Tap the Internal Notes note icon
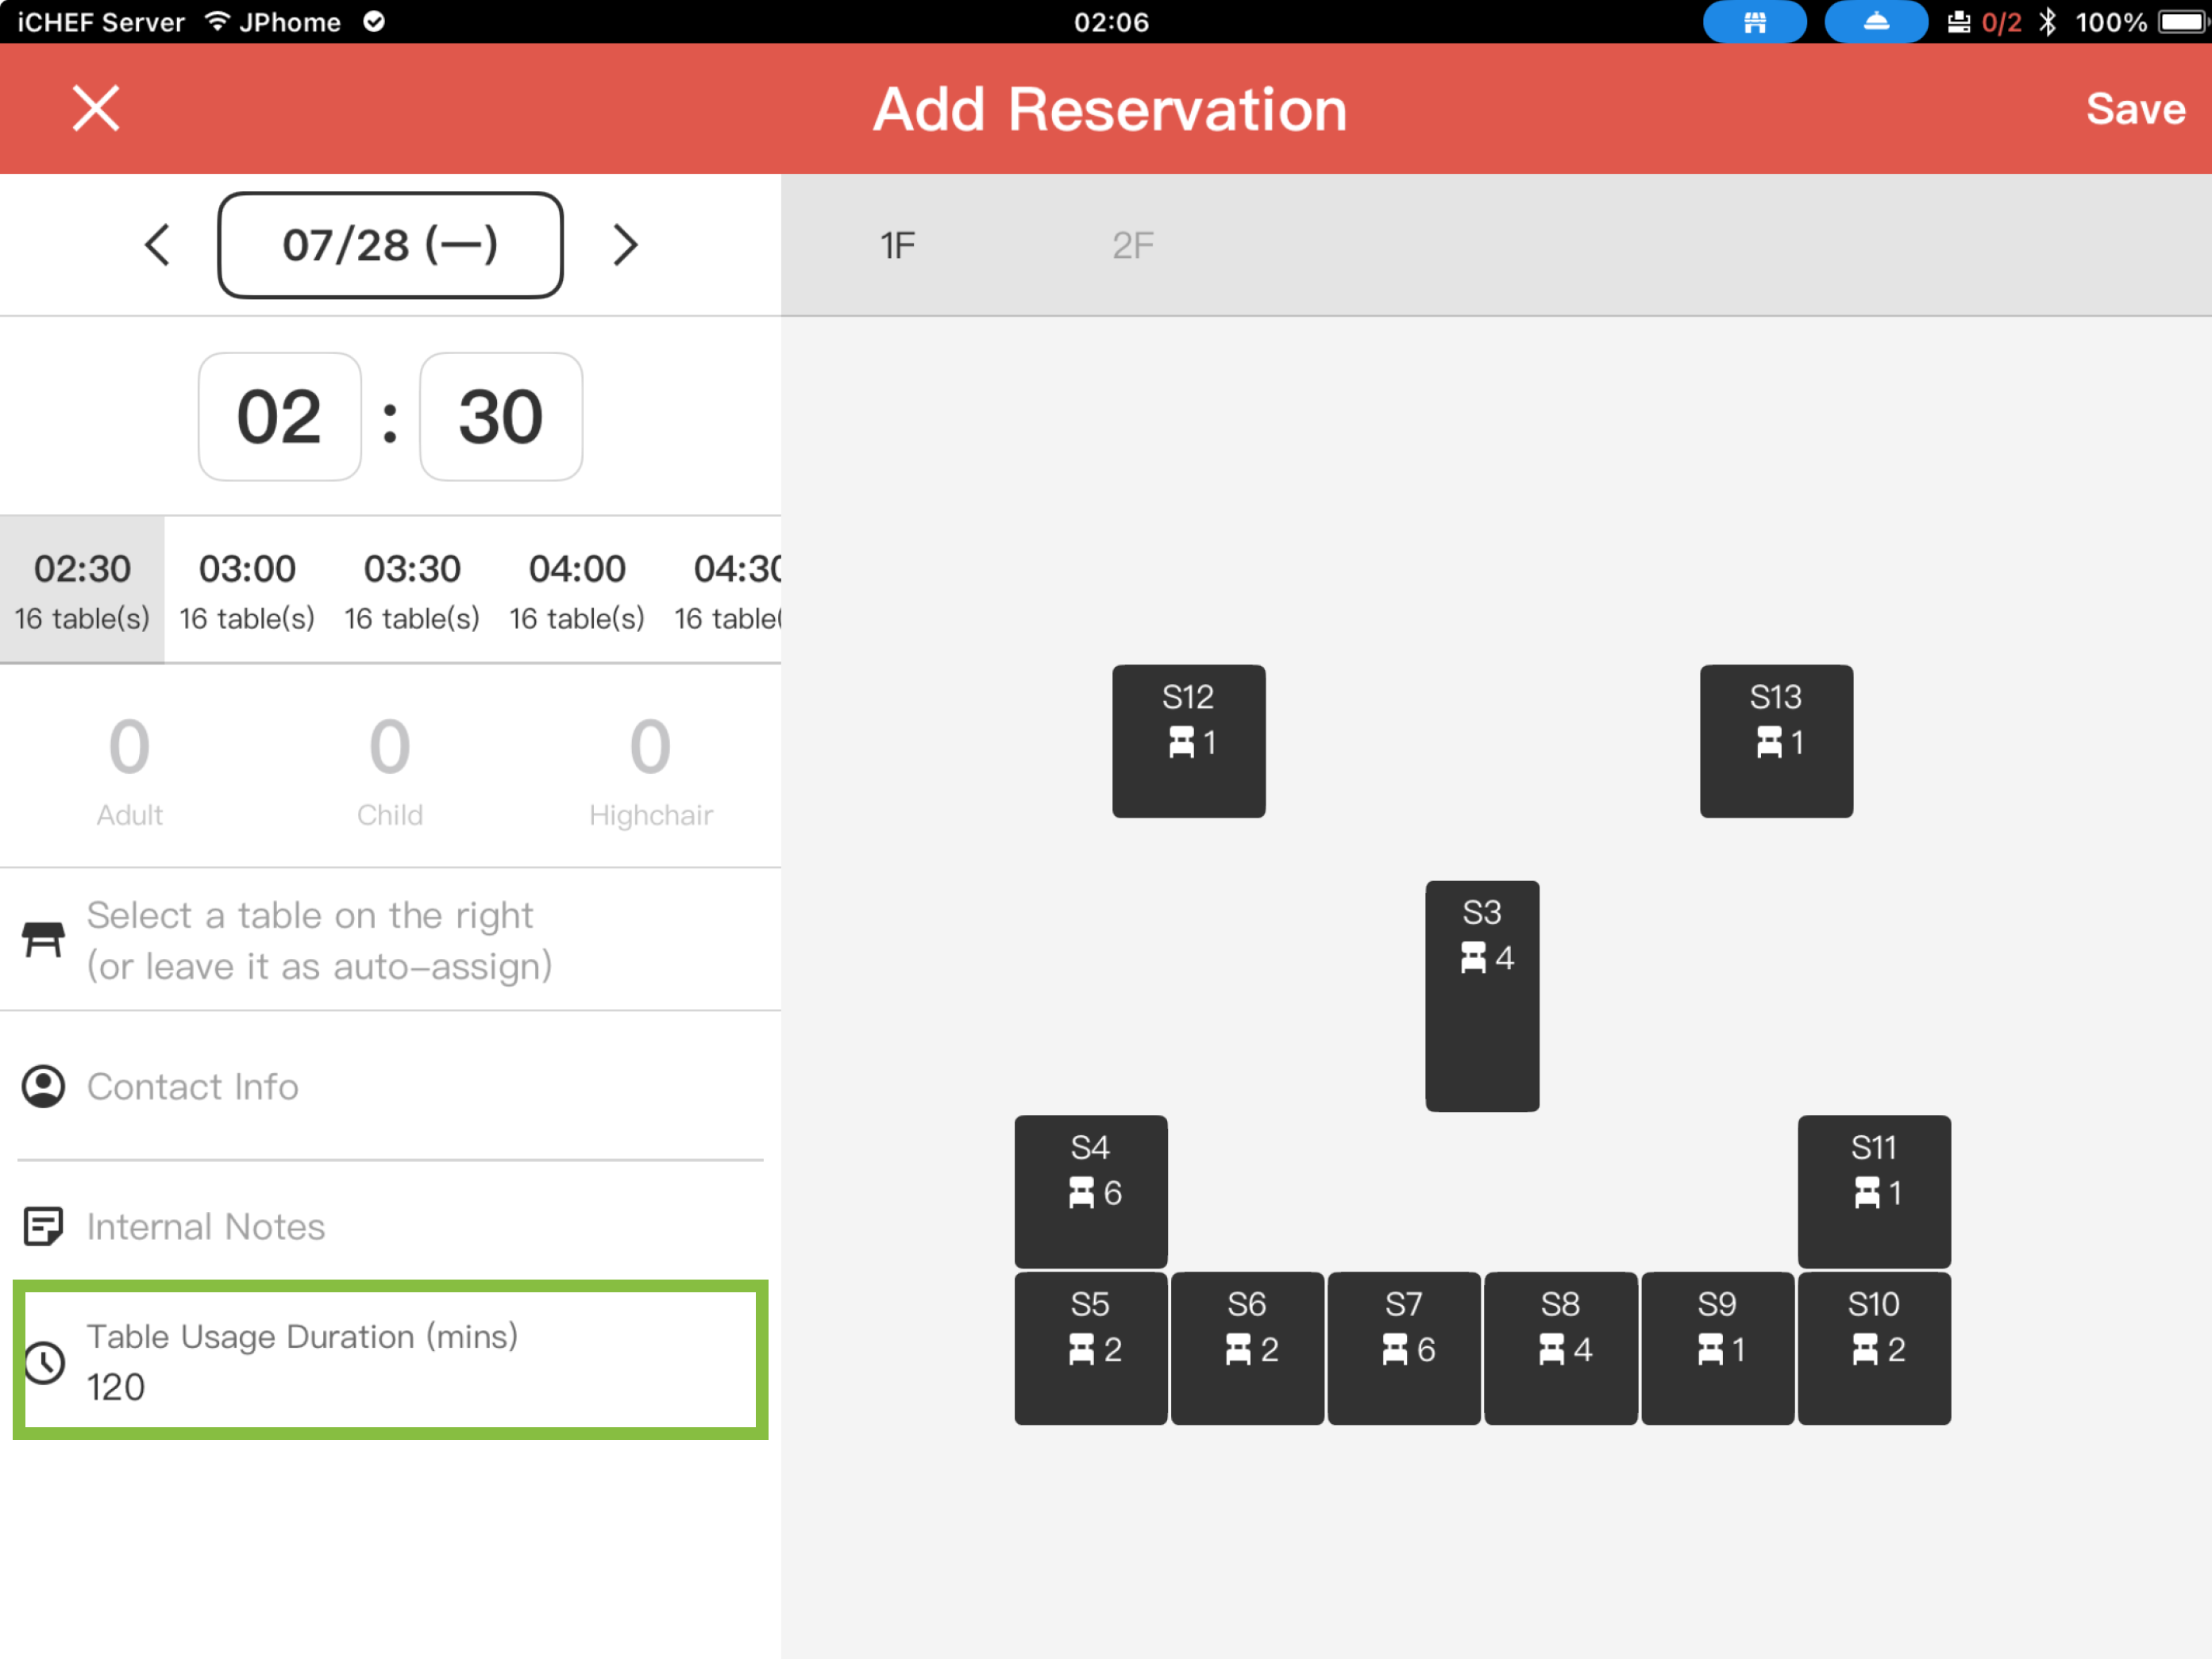The image size is (2212, 1659). [43, 1226]
